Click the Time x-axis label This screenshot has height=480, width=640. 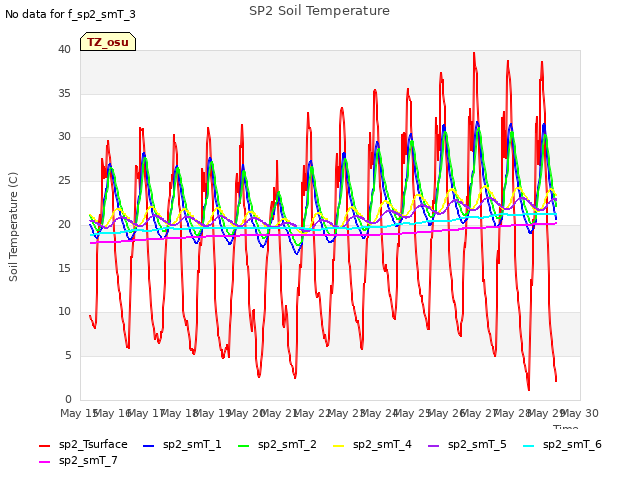(x=566, y=427)
